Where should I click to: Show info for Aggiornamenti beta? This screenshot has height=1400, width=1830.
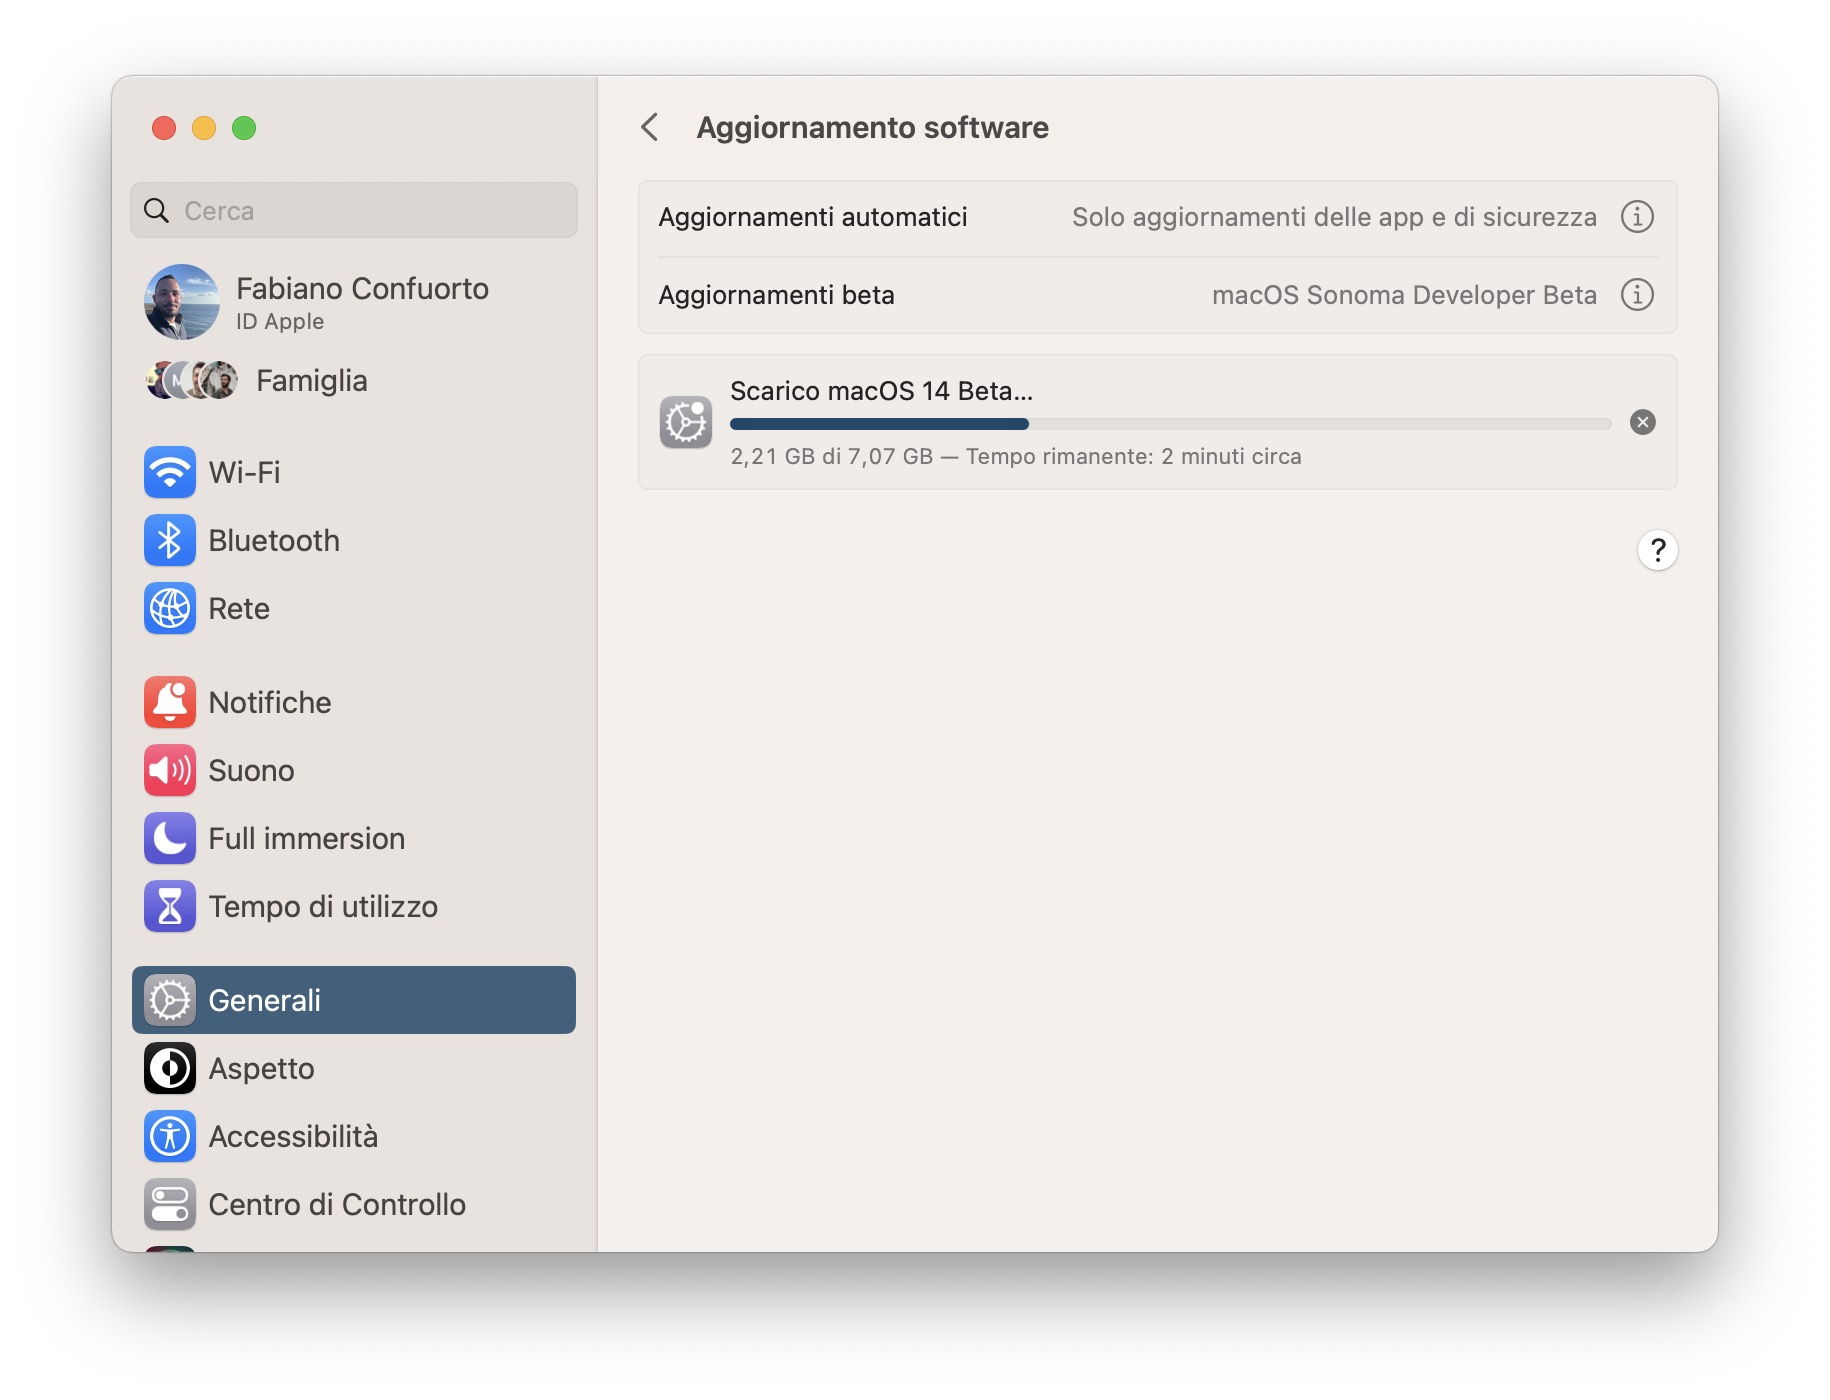tap(1636, 295)
